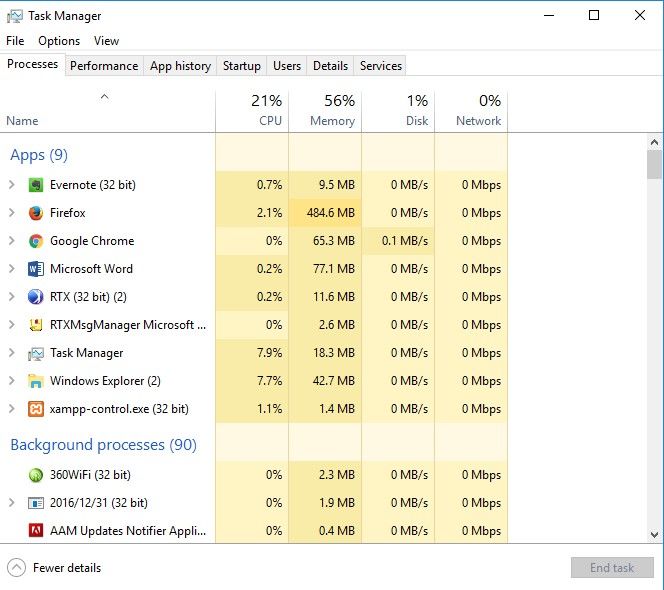Select Background processes (90) heading
The height and width of the screenshot is (590, 664).
103,445
